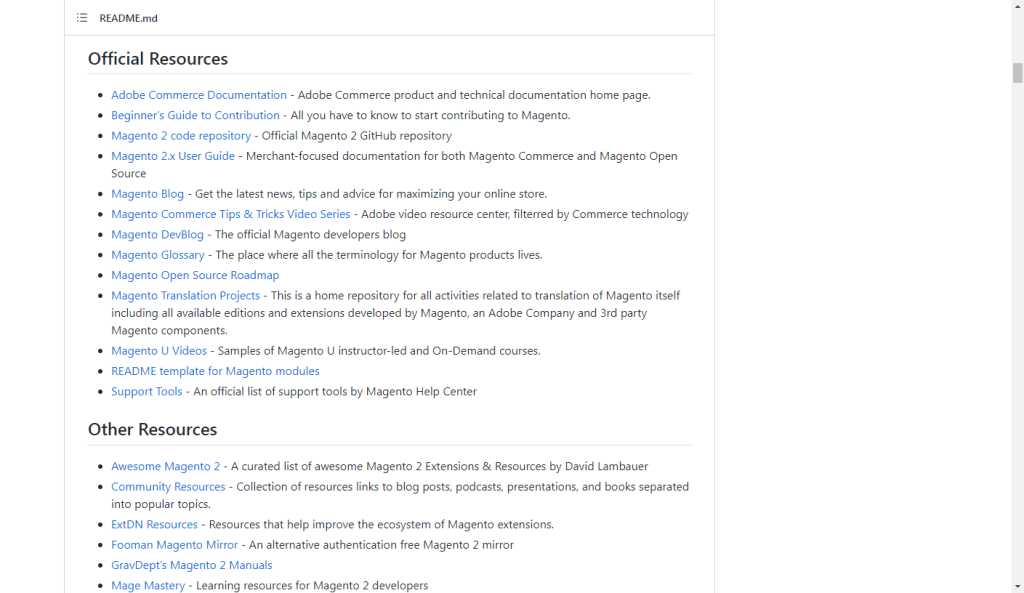Click text 'Official Magento 2 GitHub repository'
This screenshot has height=593, width=1024.
point(357,135)
